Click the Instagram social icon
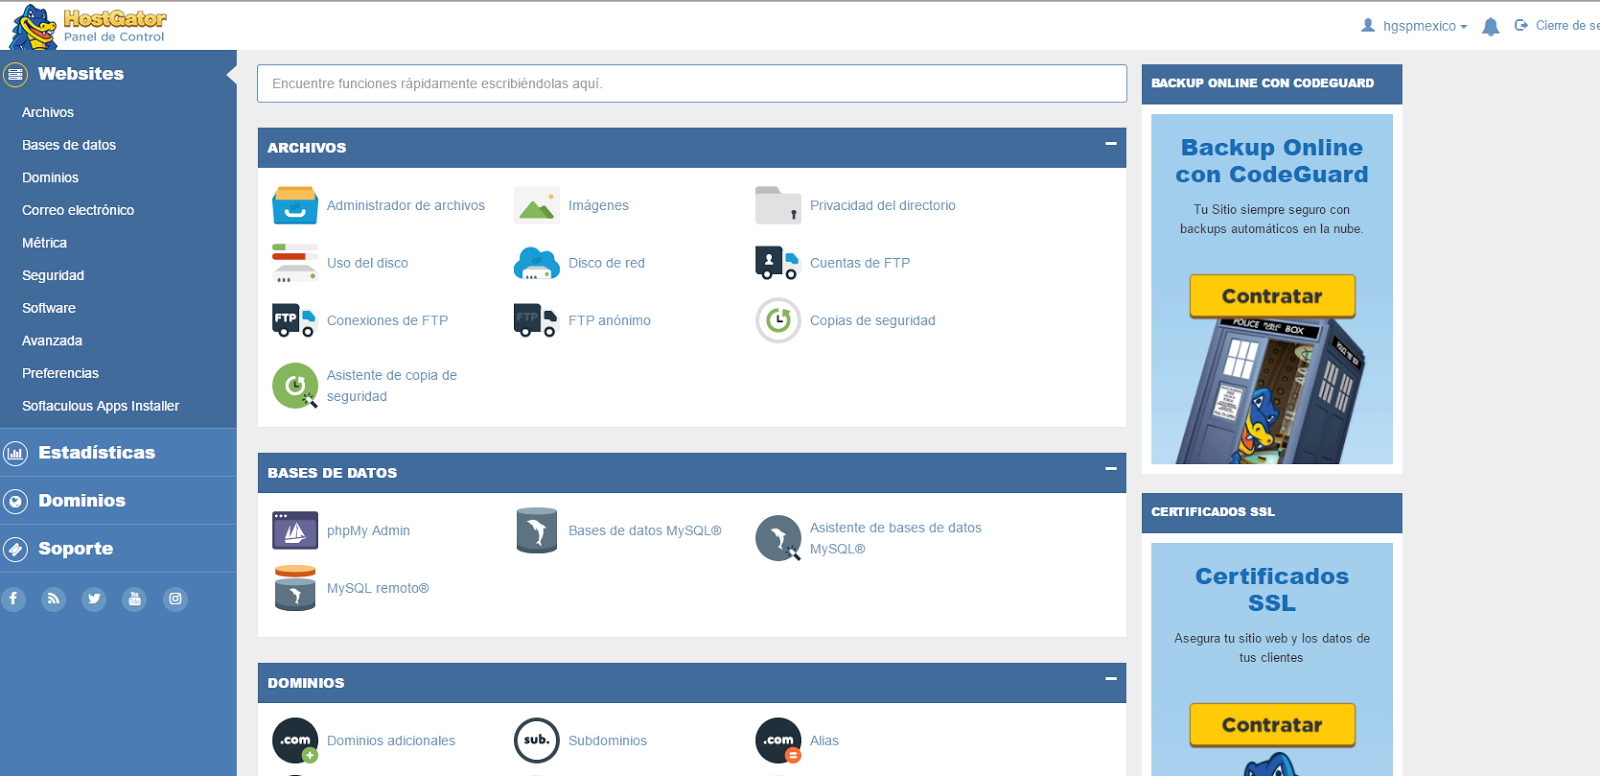1600x776 pixels. point(175,599)
